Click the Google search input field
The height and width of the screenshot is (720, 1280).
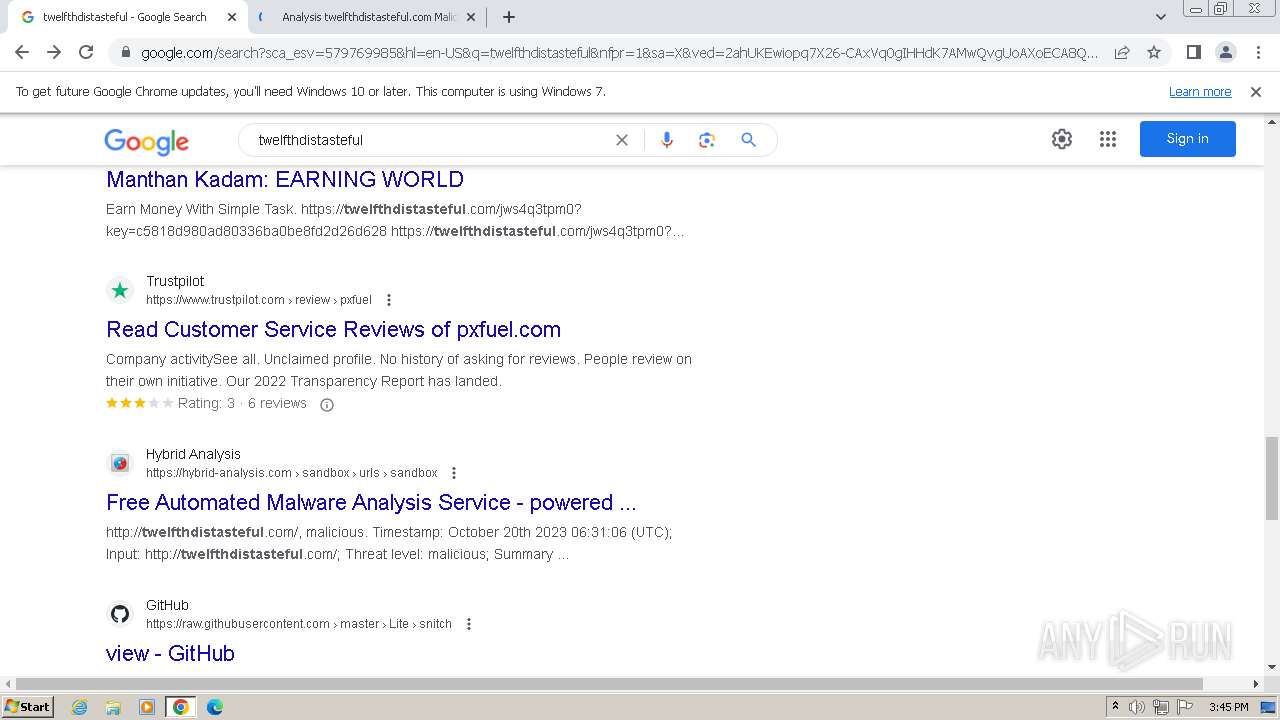pyautogui.click(x=430, y=140)
